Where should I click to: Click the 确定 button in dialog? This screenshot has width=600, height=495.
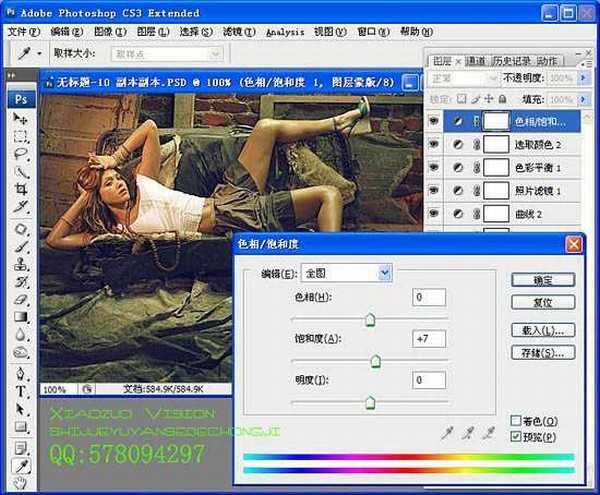[x=540, y=280]
